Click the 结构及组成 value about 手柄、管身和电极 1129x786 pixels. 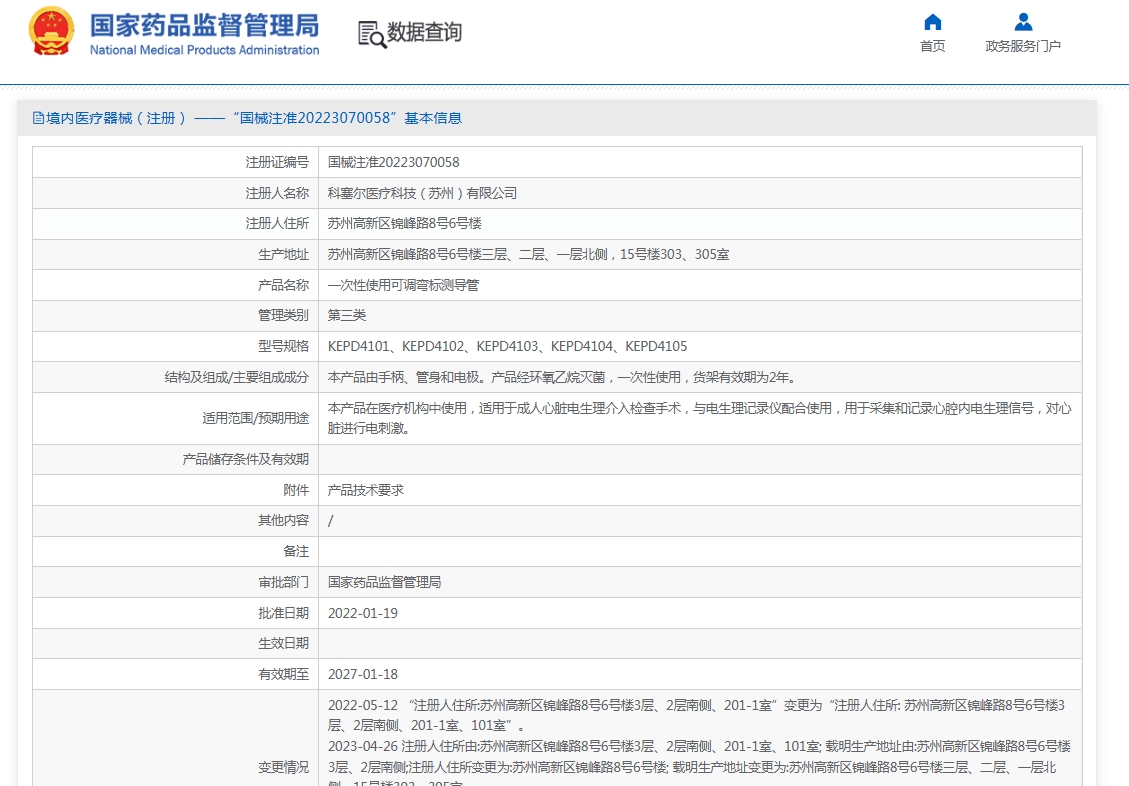562,377
